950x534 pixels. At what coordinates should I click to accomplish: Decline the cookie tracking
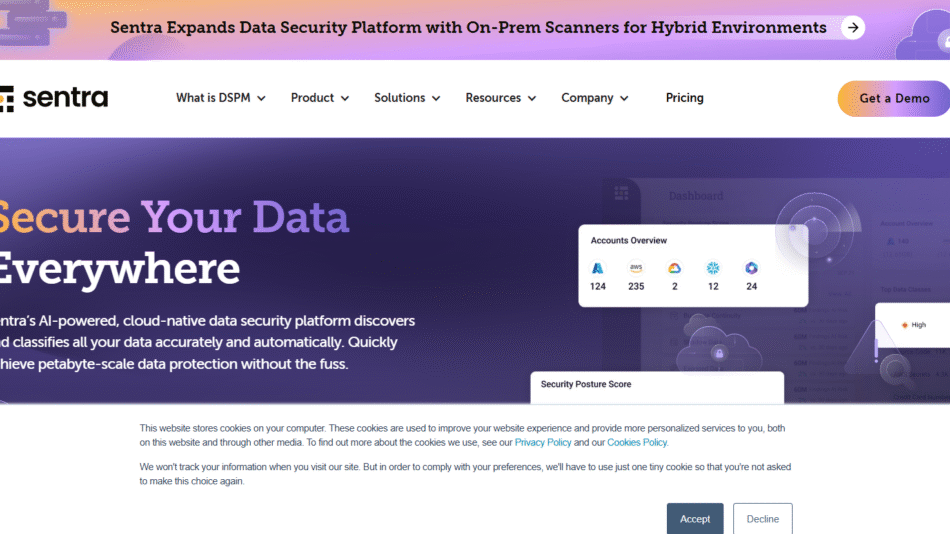(x=762, y=519)
